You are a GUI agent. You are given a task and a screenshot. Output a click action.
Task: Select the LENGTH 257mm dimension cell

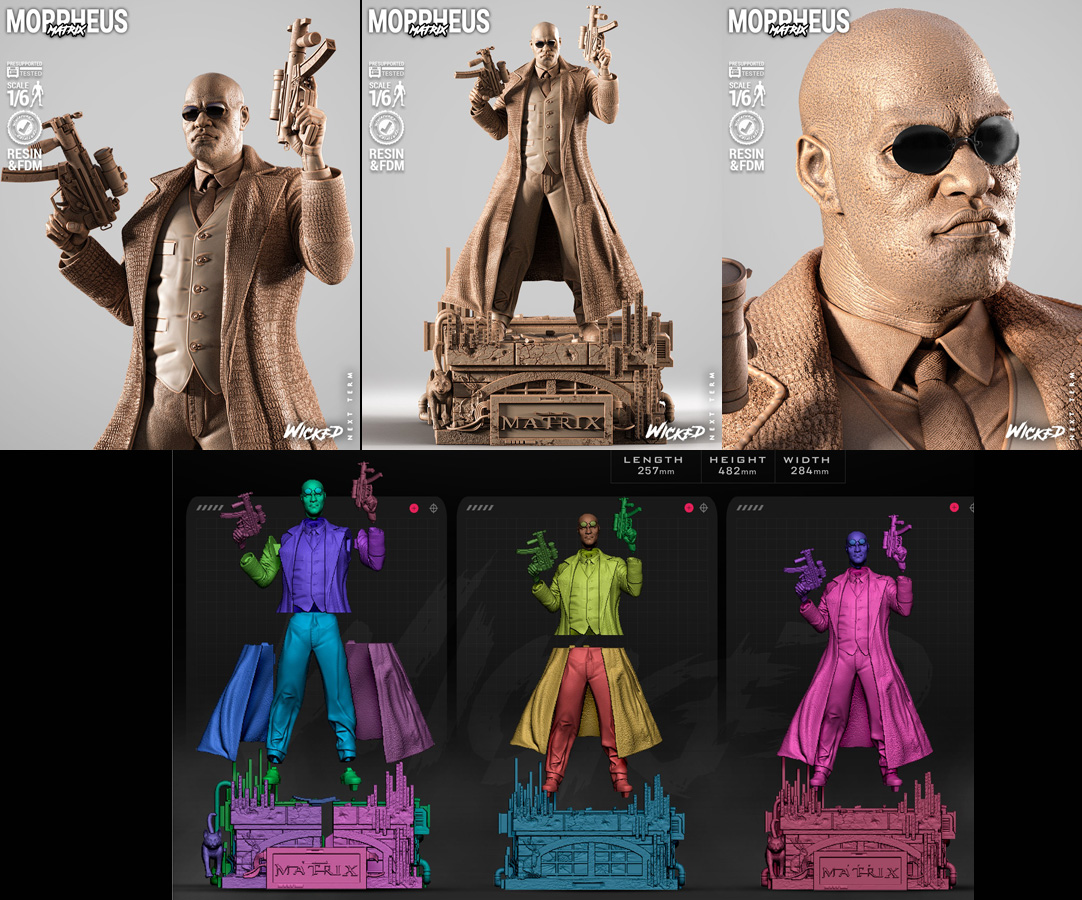pos(653,466)
